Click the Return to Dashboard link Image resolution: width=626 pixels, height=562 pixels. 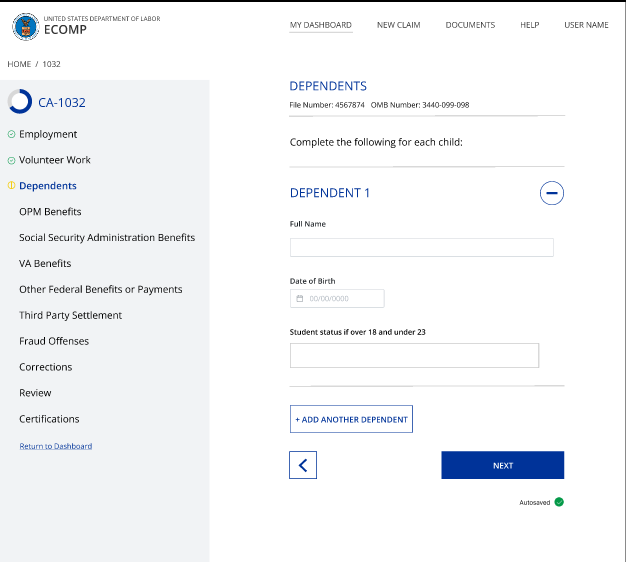(56, 446)
